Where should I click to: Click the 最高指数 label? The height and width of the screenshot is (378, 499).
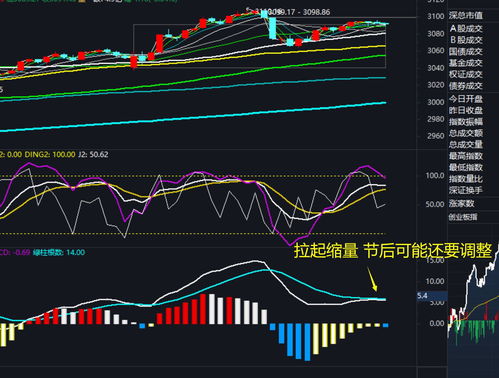click(x=466, y=156)
